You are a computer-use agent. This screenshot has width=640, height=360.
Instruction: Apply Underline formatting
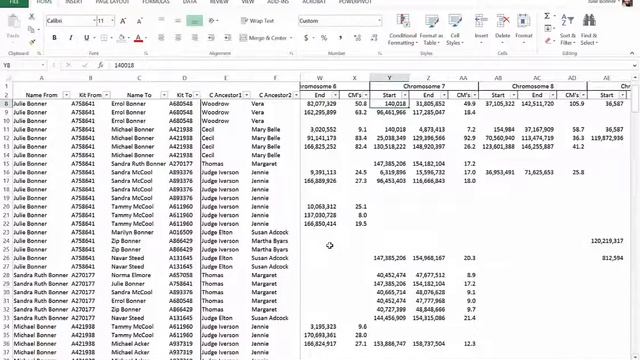tap(86, 38)
